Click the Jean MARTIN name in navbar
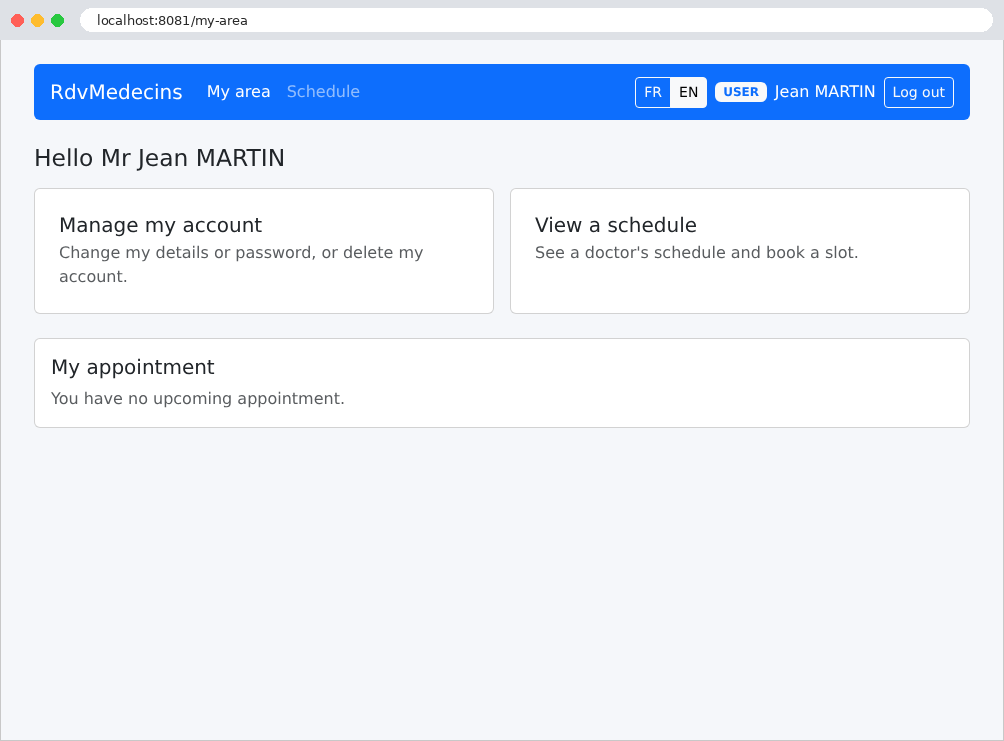The width and height of the screenshot is (1004, 741). point(825,92)
